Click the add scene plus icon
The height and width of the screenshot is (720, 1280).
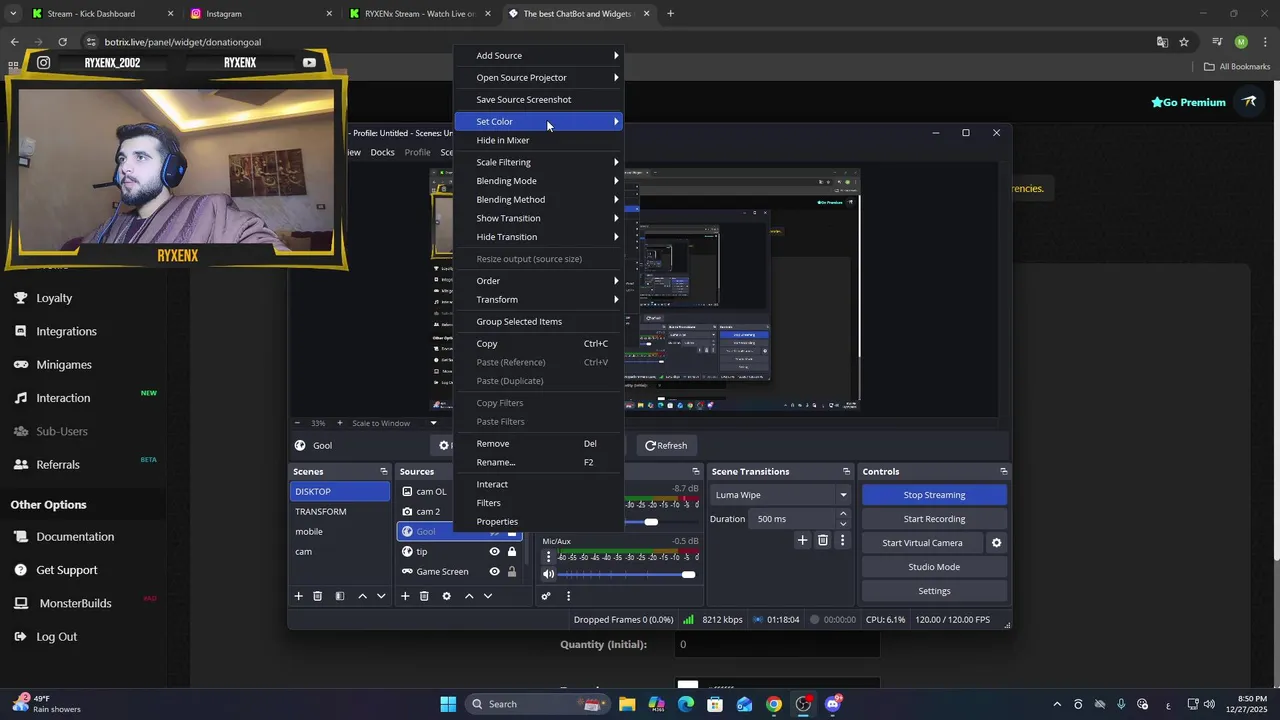pyautogui.click(x=298, y=596)
